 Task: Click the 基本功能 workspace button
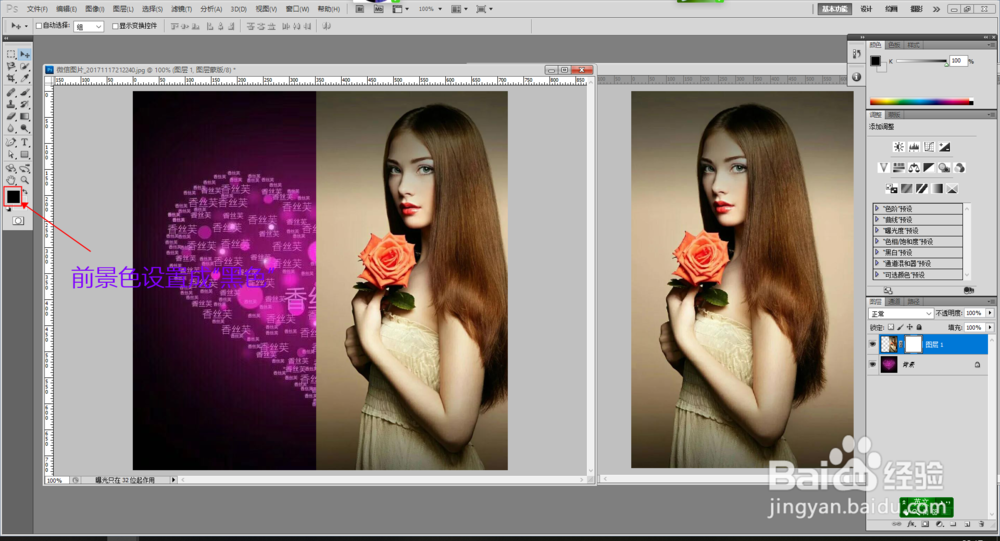(834, 9)
